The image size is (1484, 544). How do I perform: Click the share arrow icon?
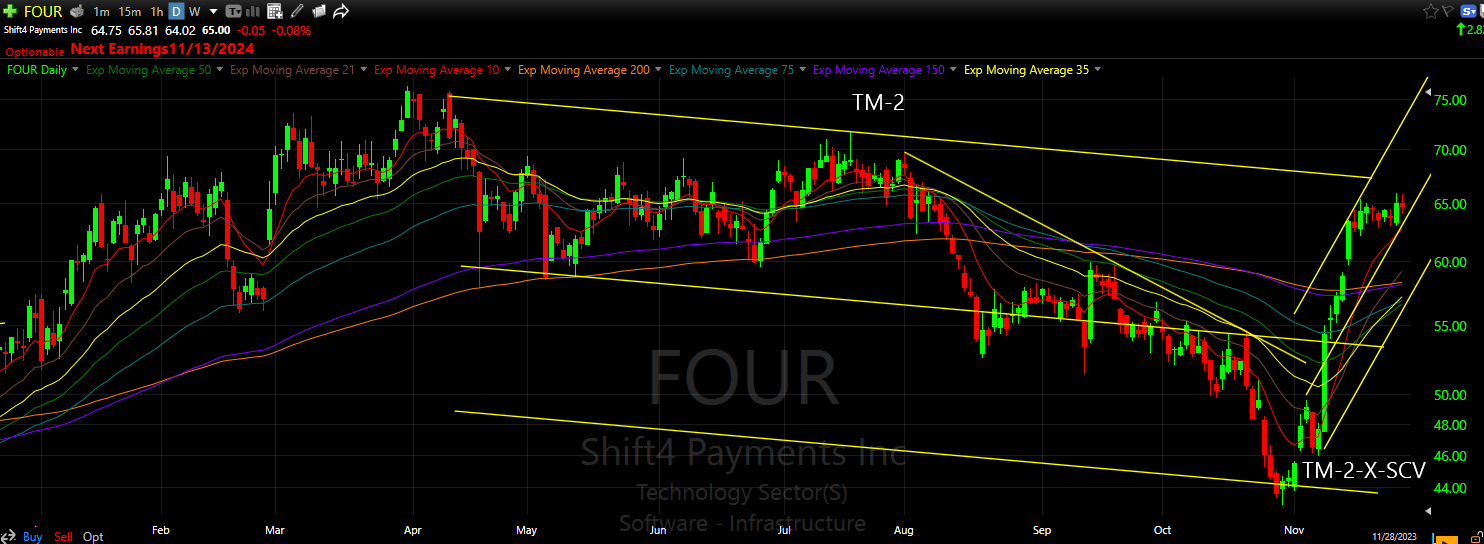[x=341, y=11]
